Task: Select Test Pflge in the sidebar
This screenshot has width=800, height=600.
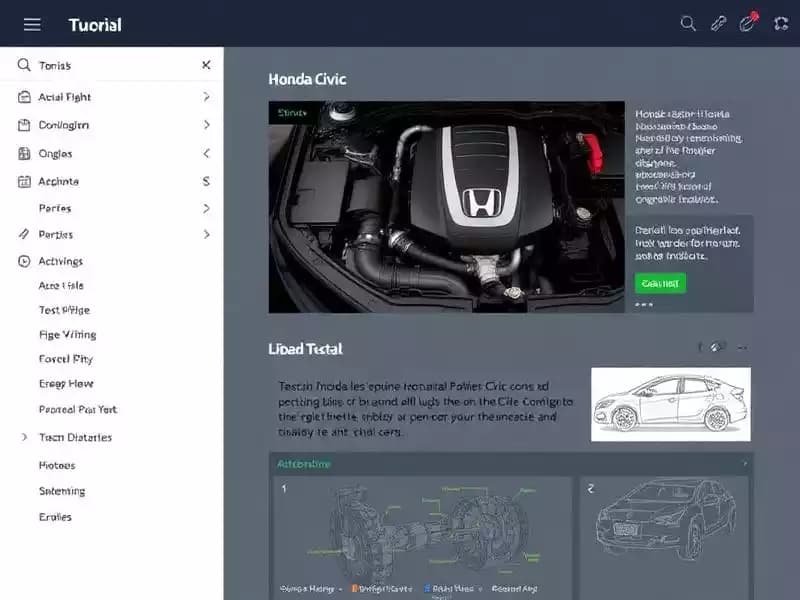Action: [x=64, y=310]
